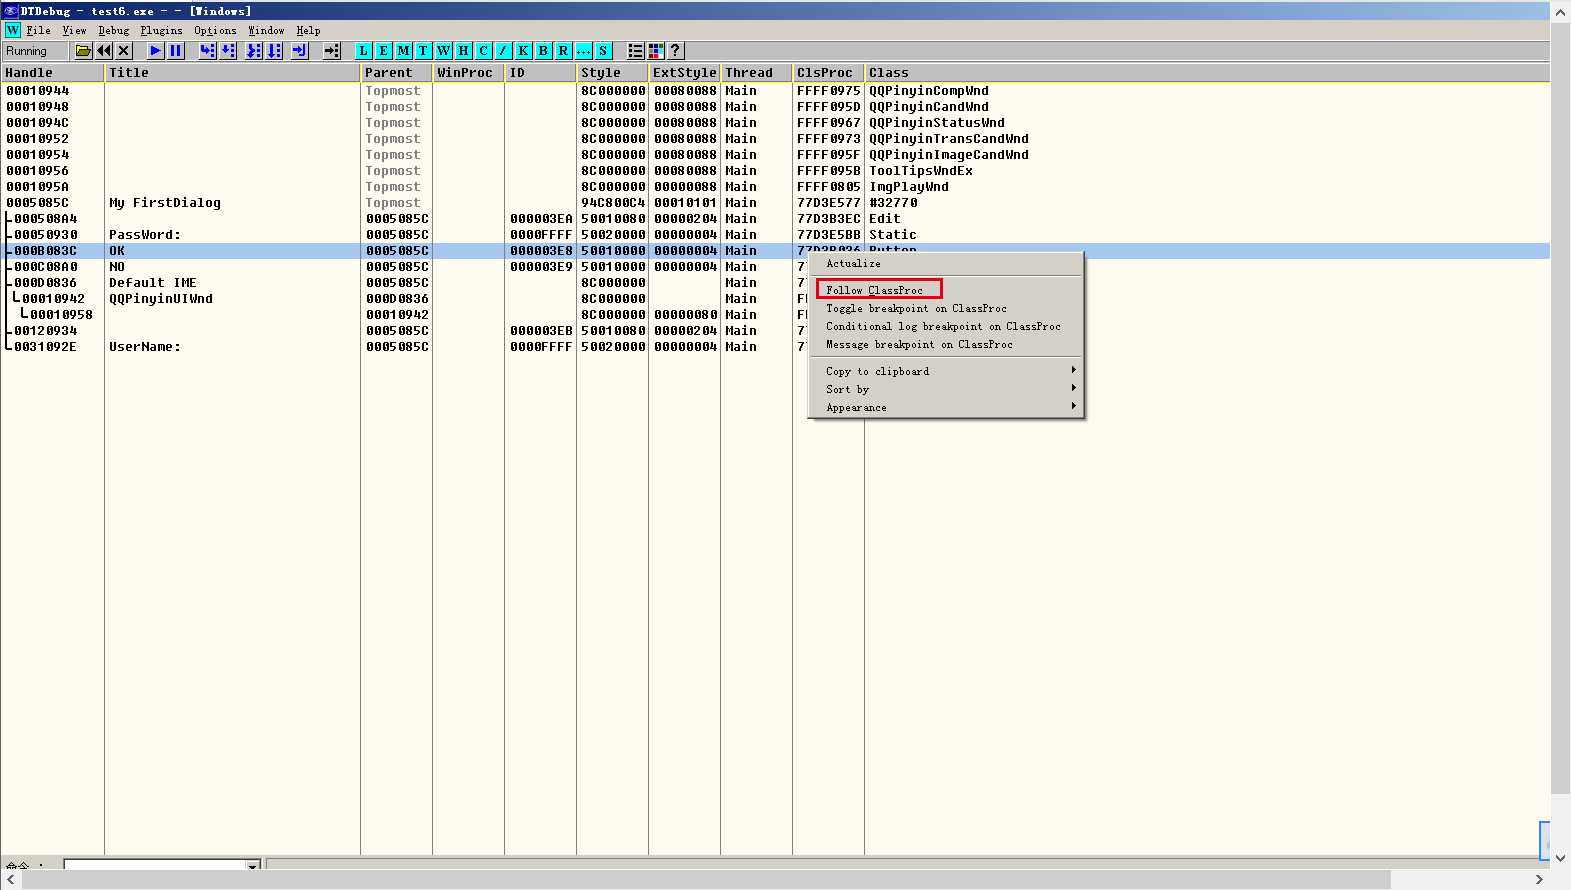The height and width of the screenshot is (890, 1571).
Task: Open References window via R button
Action: pos(564,51)
